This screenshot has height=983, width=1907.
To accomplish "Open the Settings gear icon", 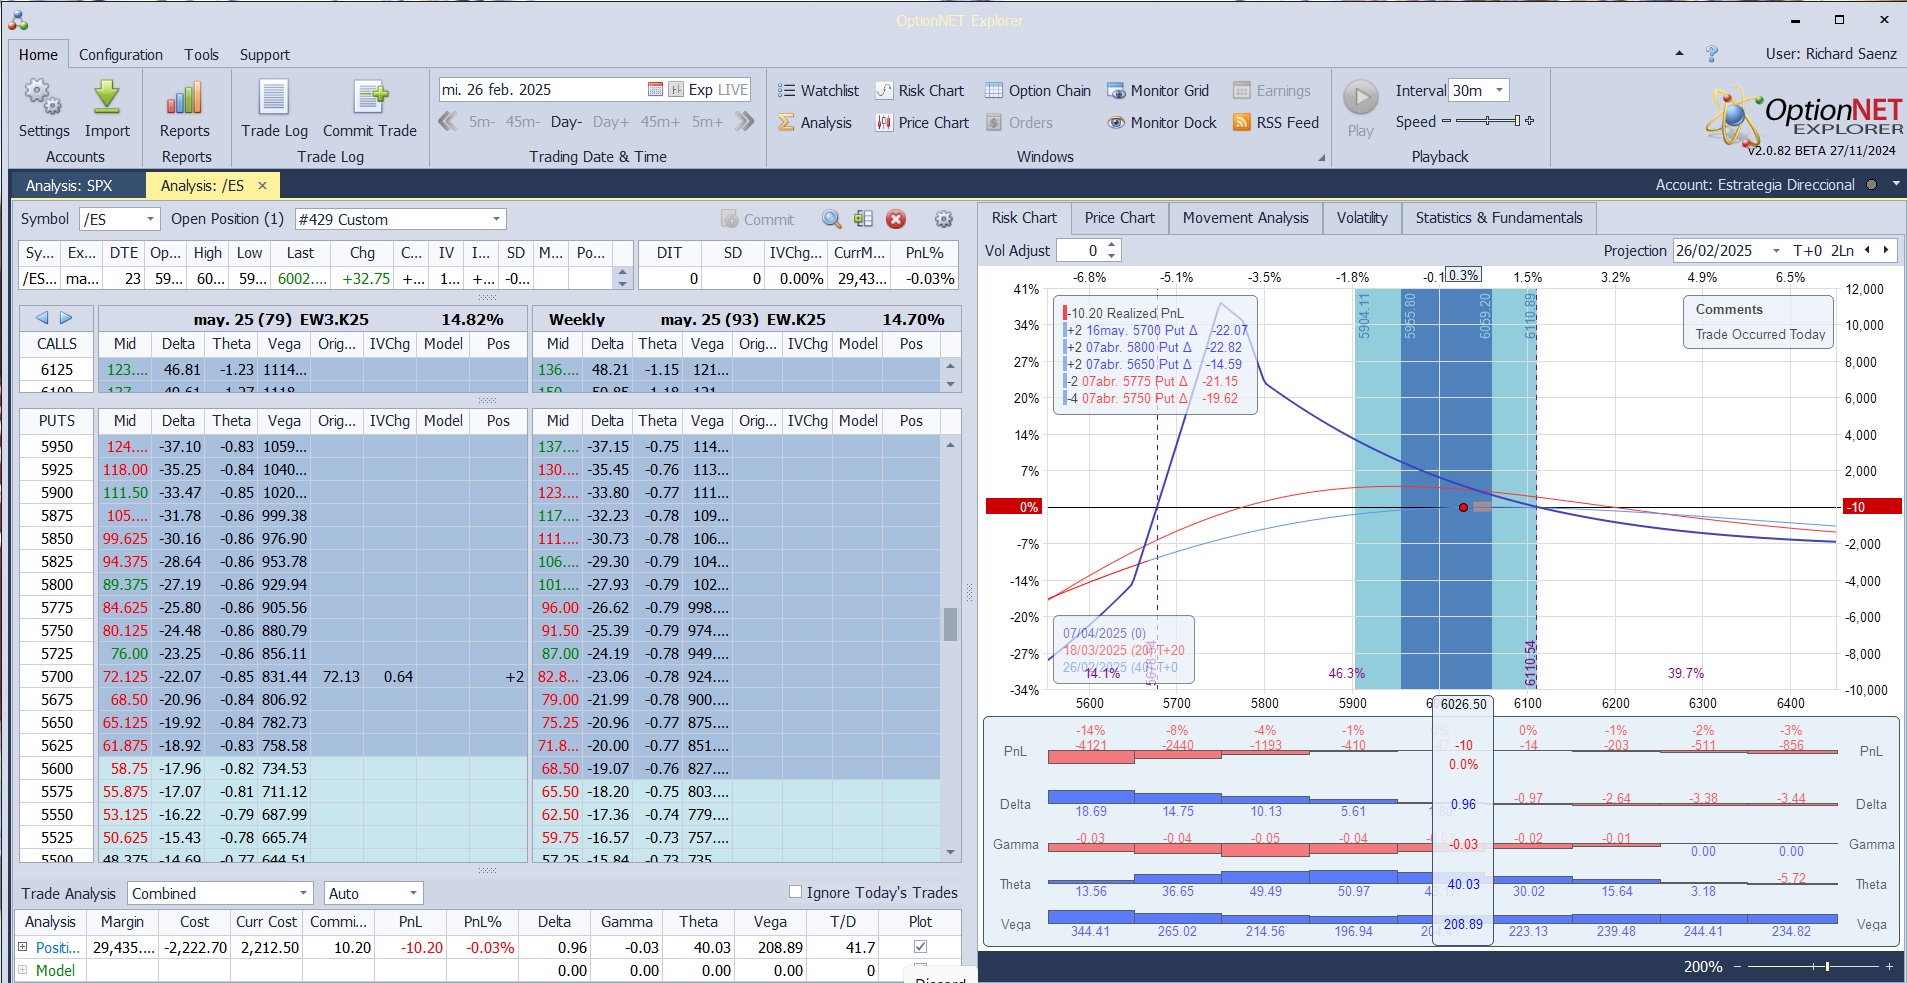I will click(x=43, y=99).
